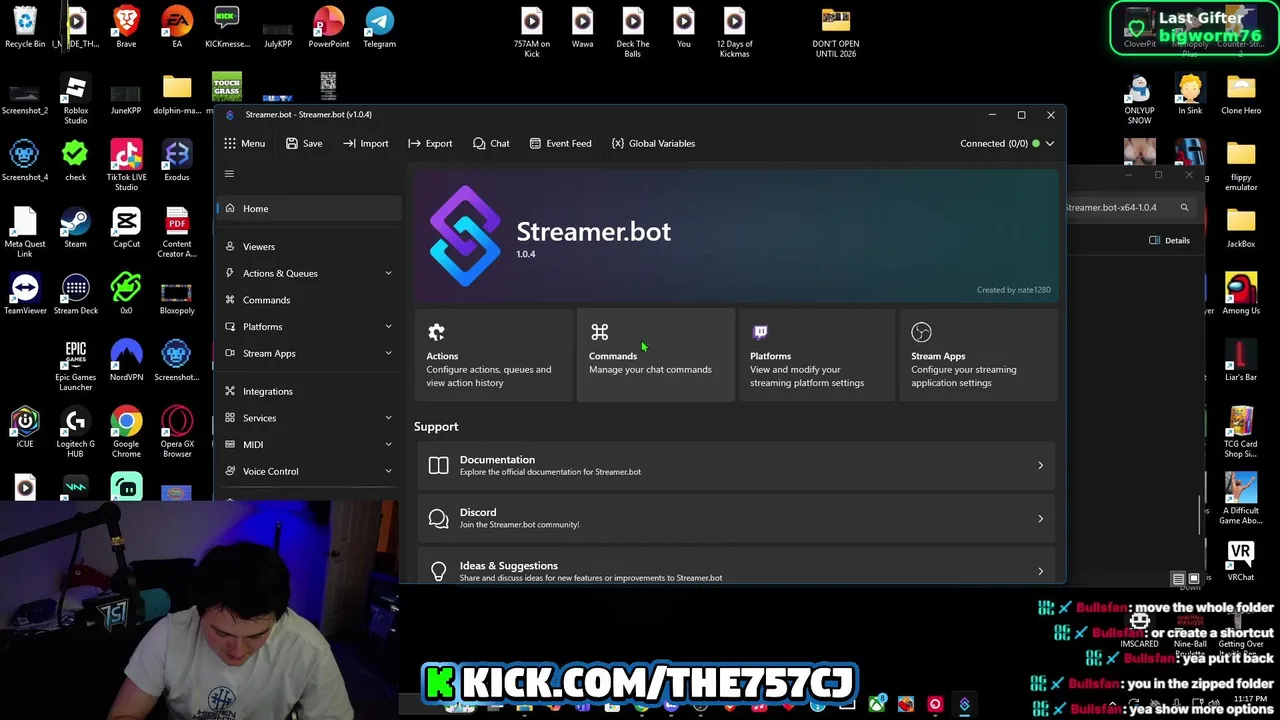Select the iCUE desktop icon
The height and width of the screenshot is (720, 1280).
tap(25, 427)
